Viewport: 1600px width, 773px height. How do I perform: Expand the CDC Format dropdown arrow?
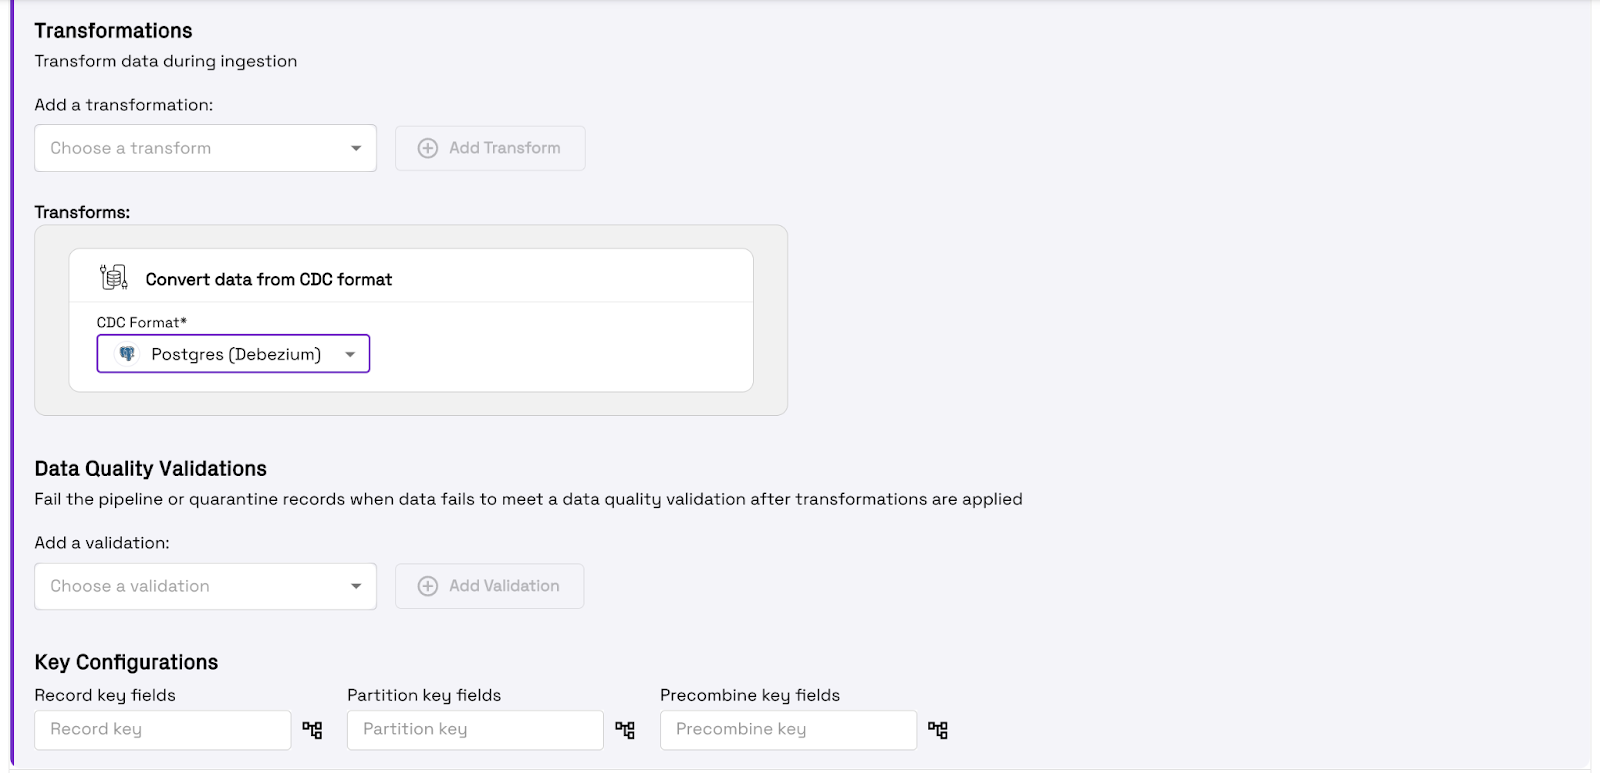349,353
